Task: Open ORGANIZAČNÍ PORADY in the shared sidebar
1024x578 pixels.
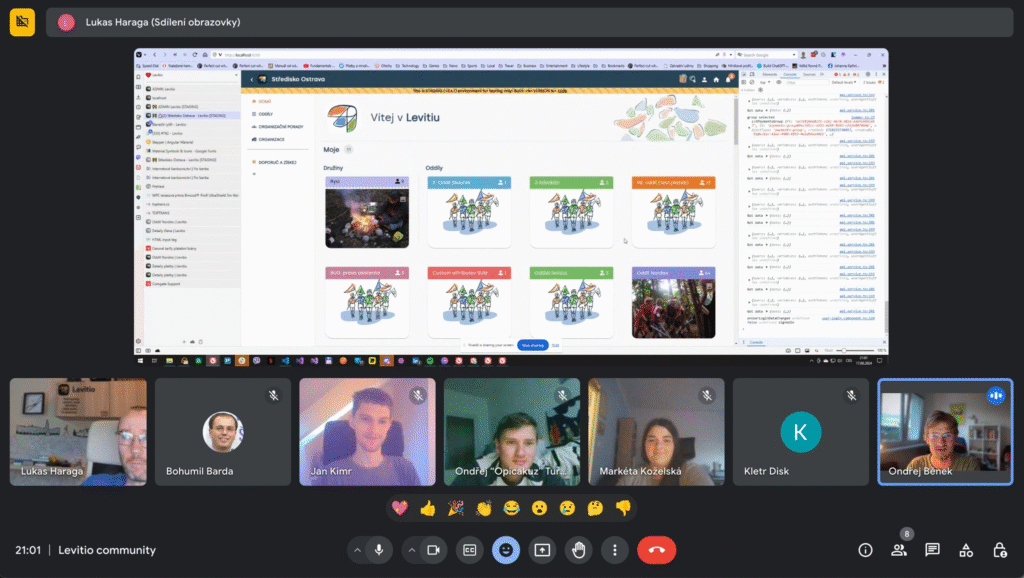Action: [278, 127]
